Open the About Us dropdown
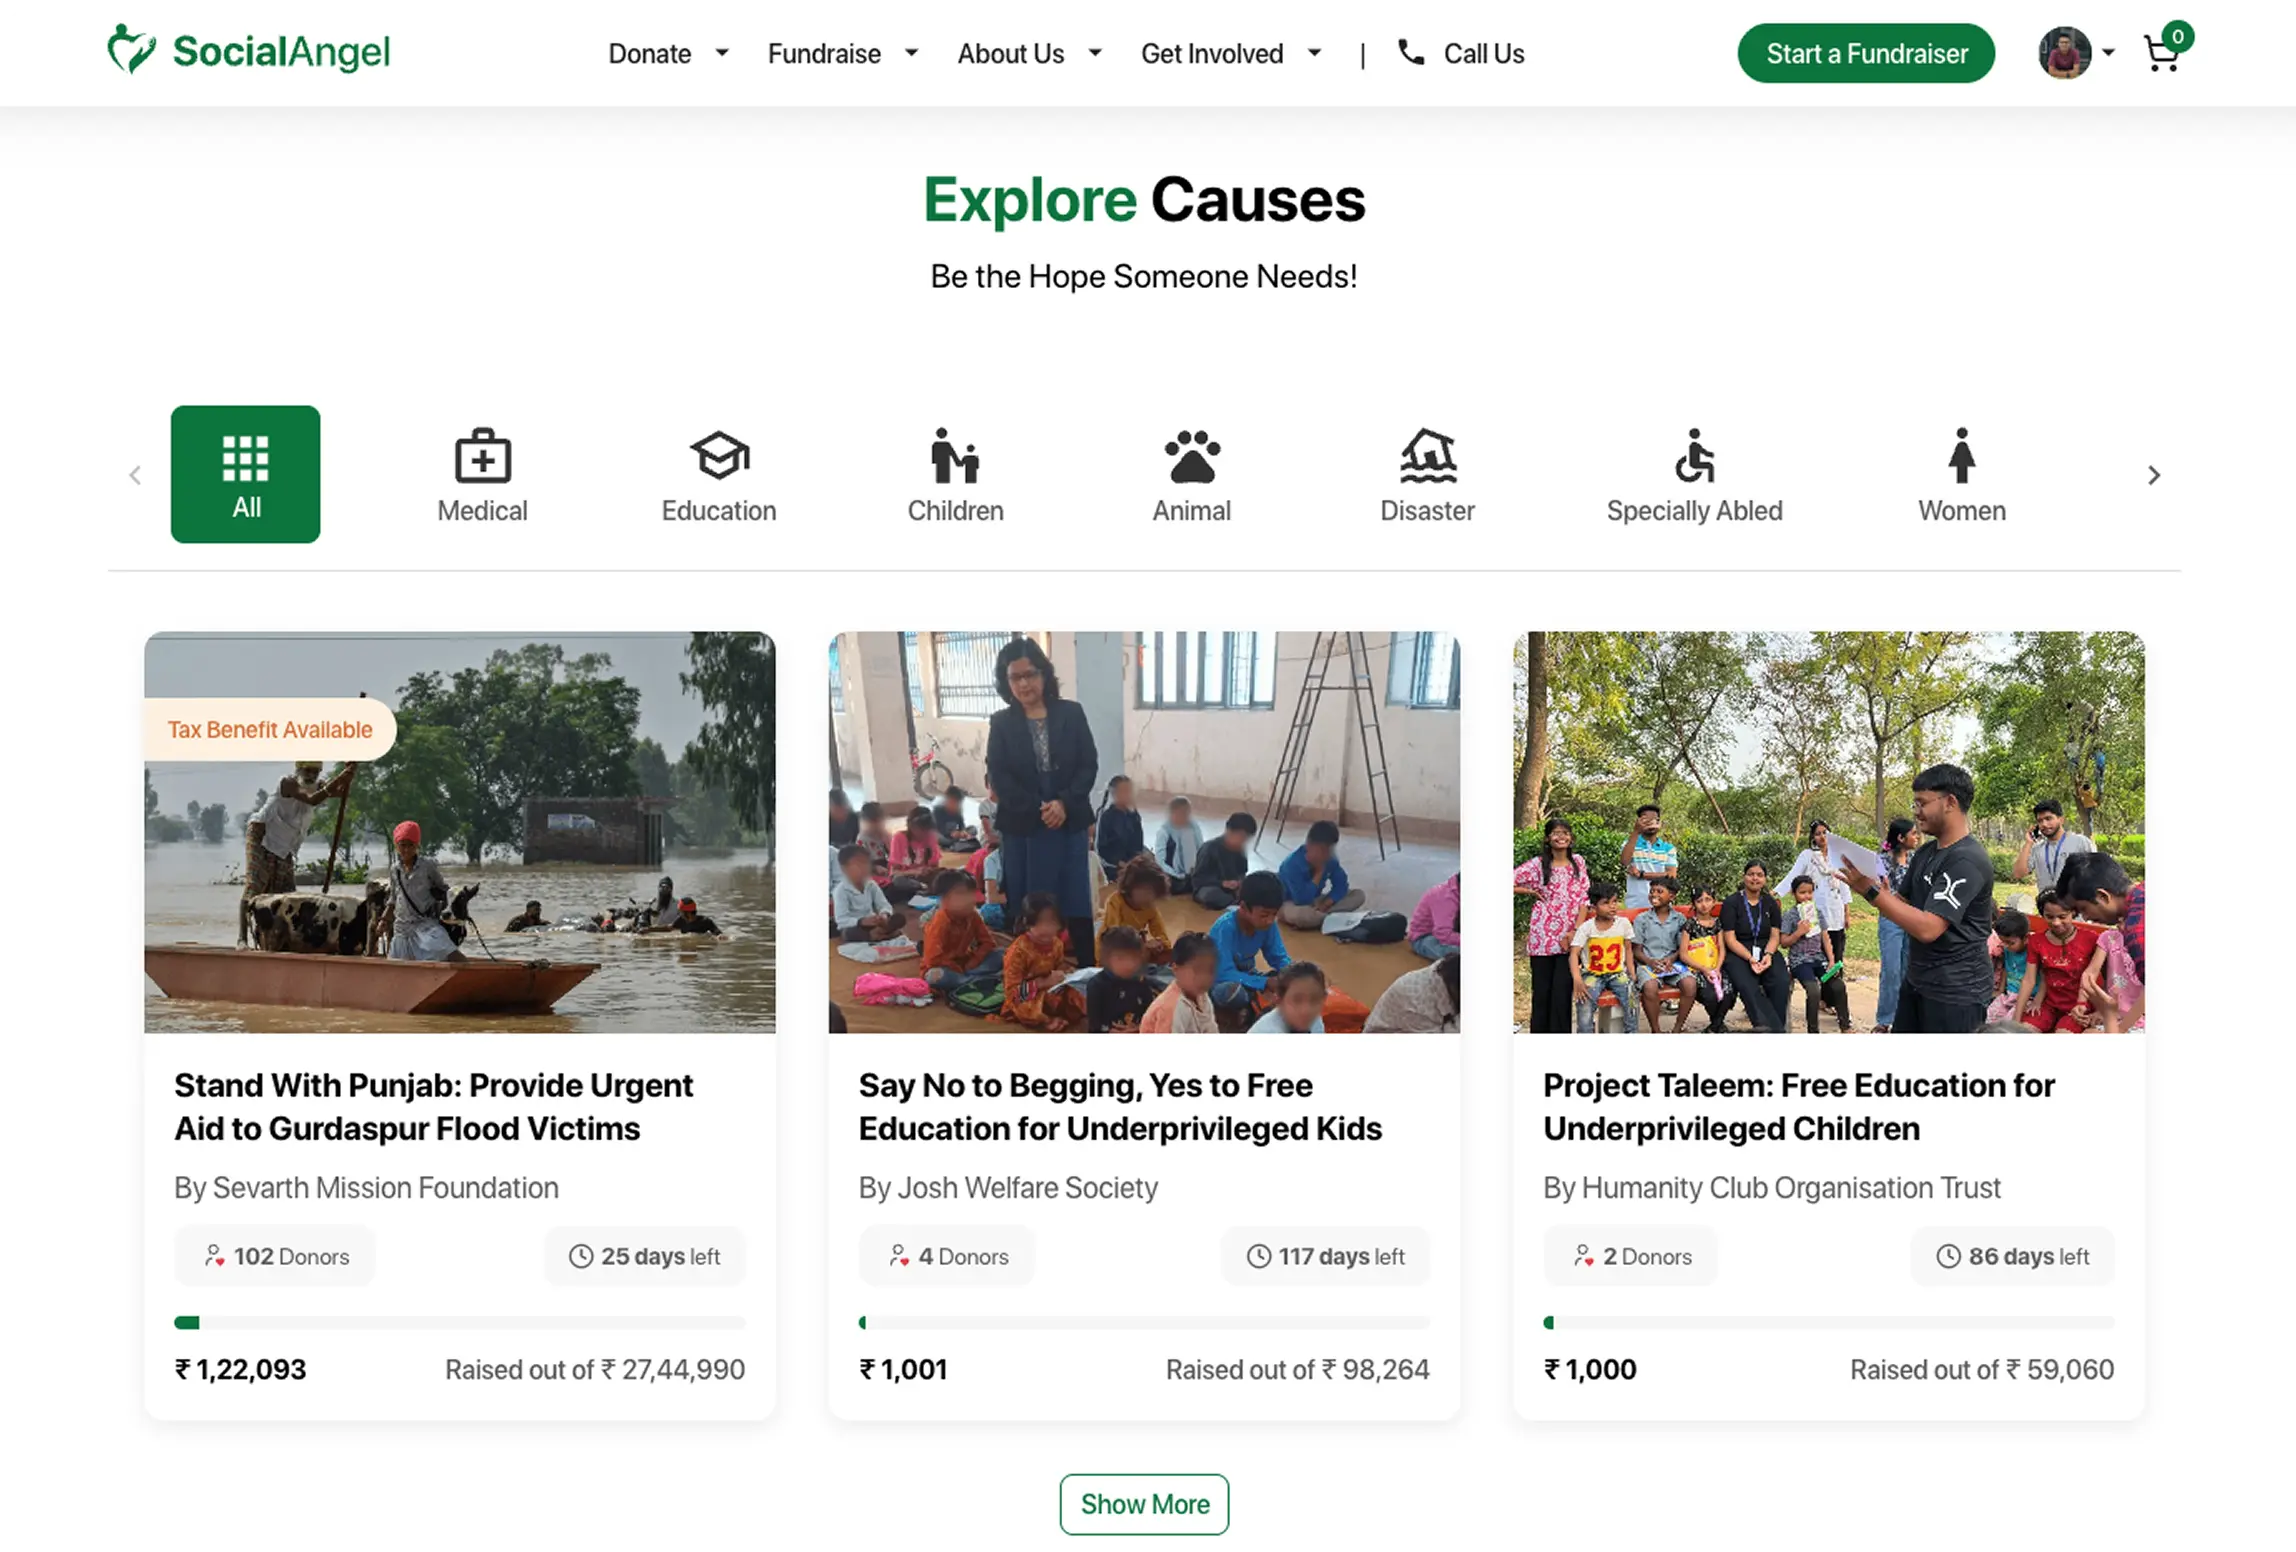Image resolution: width=2296 pixels, height=1552 pixels. click(1029, 54)
